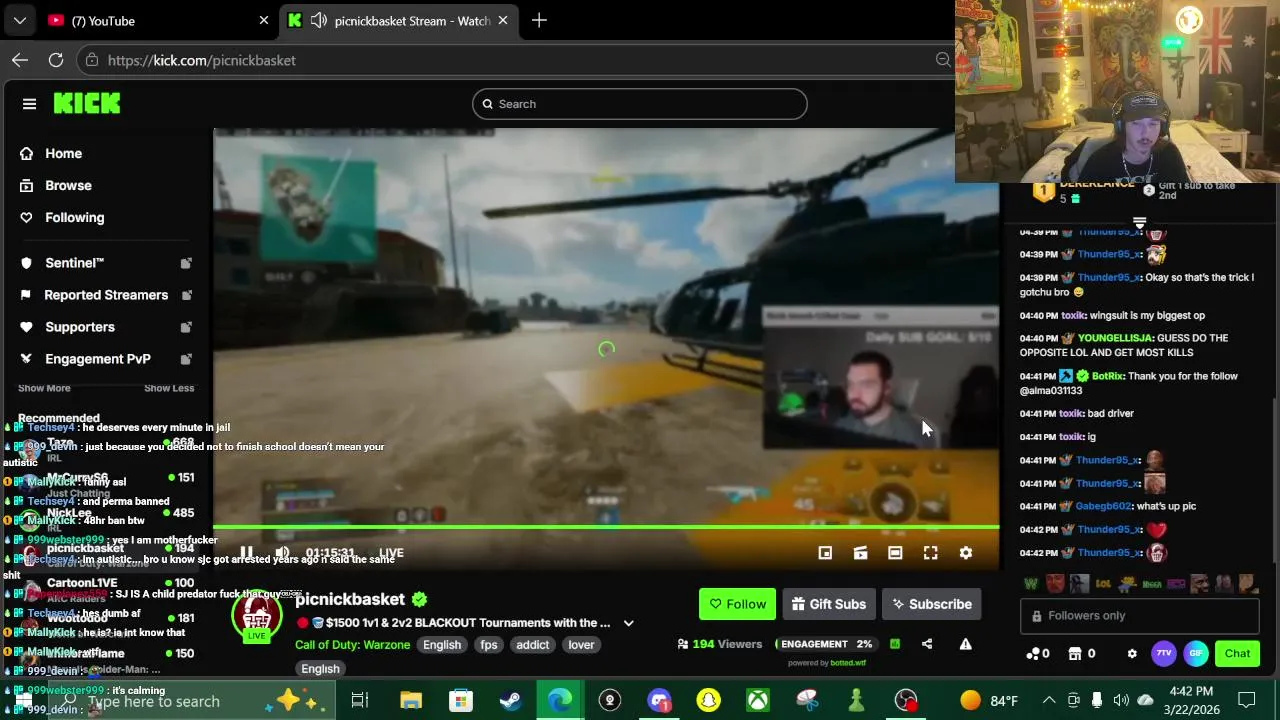Screen dimensions: 1280x720
Task: Jump to LIVE in the player
Action: (391, 553)
